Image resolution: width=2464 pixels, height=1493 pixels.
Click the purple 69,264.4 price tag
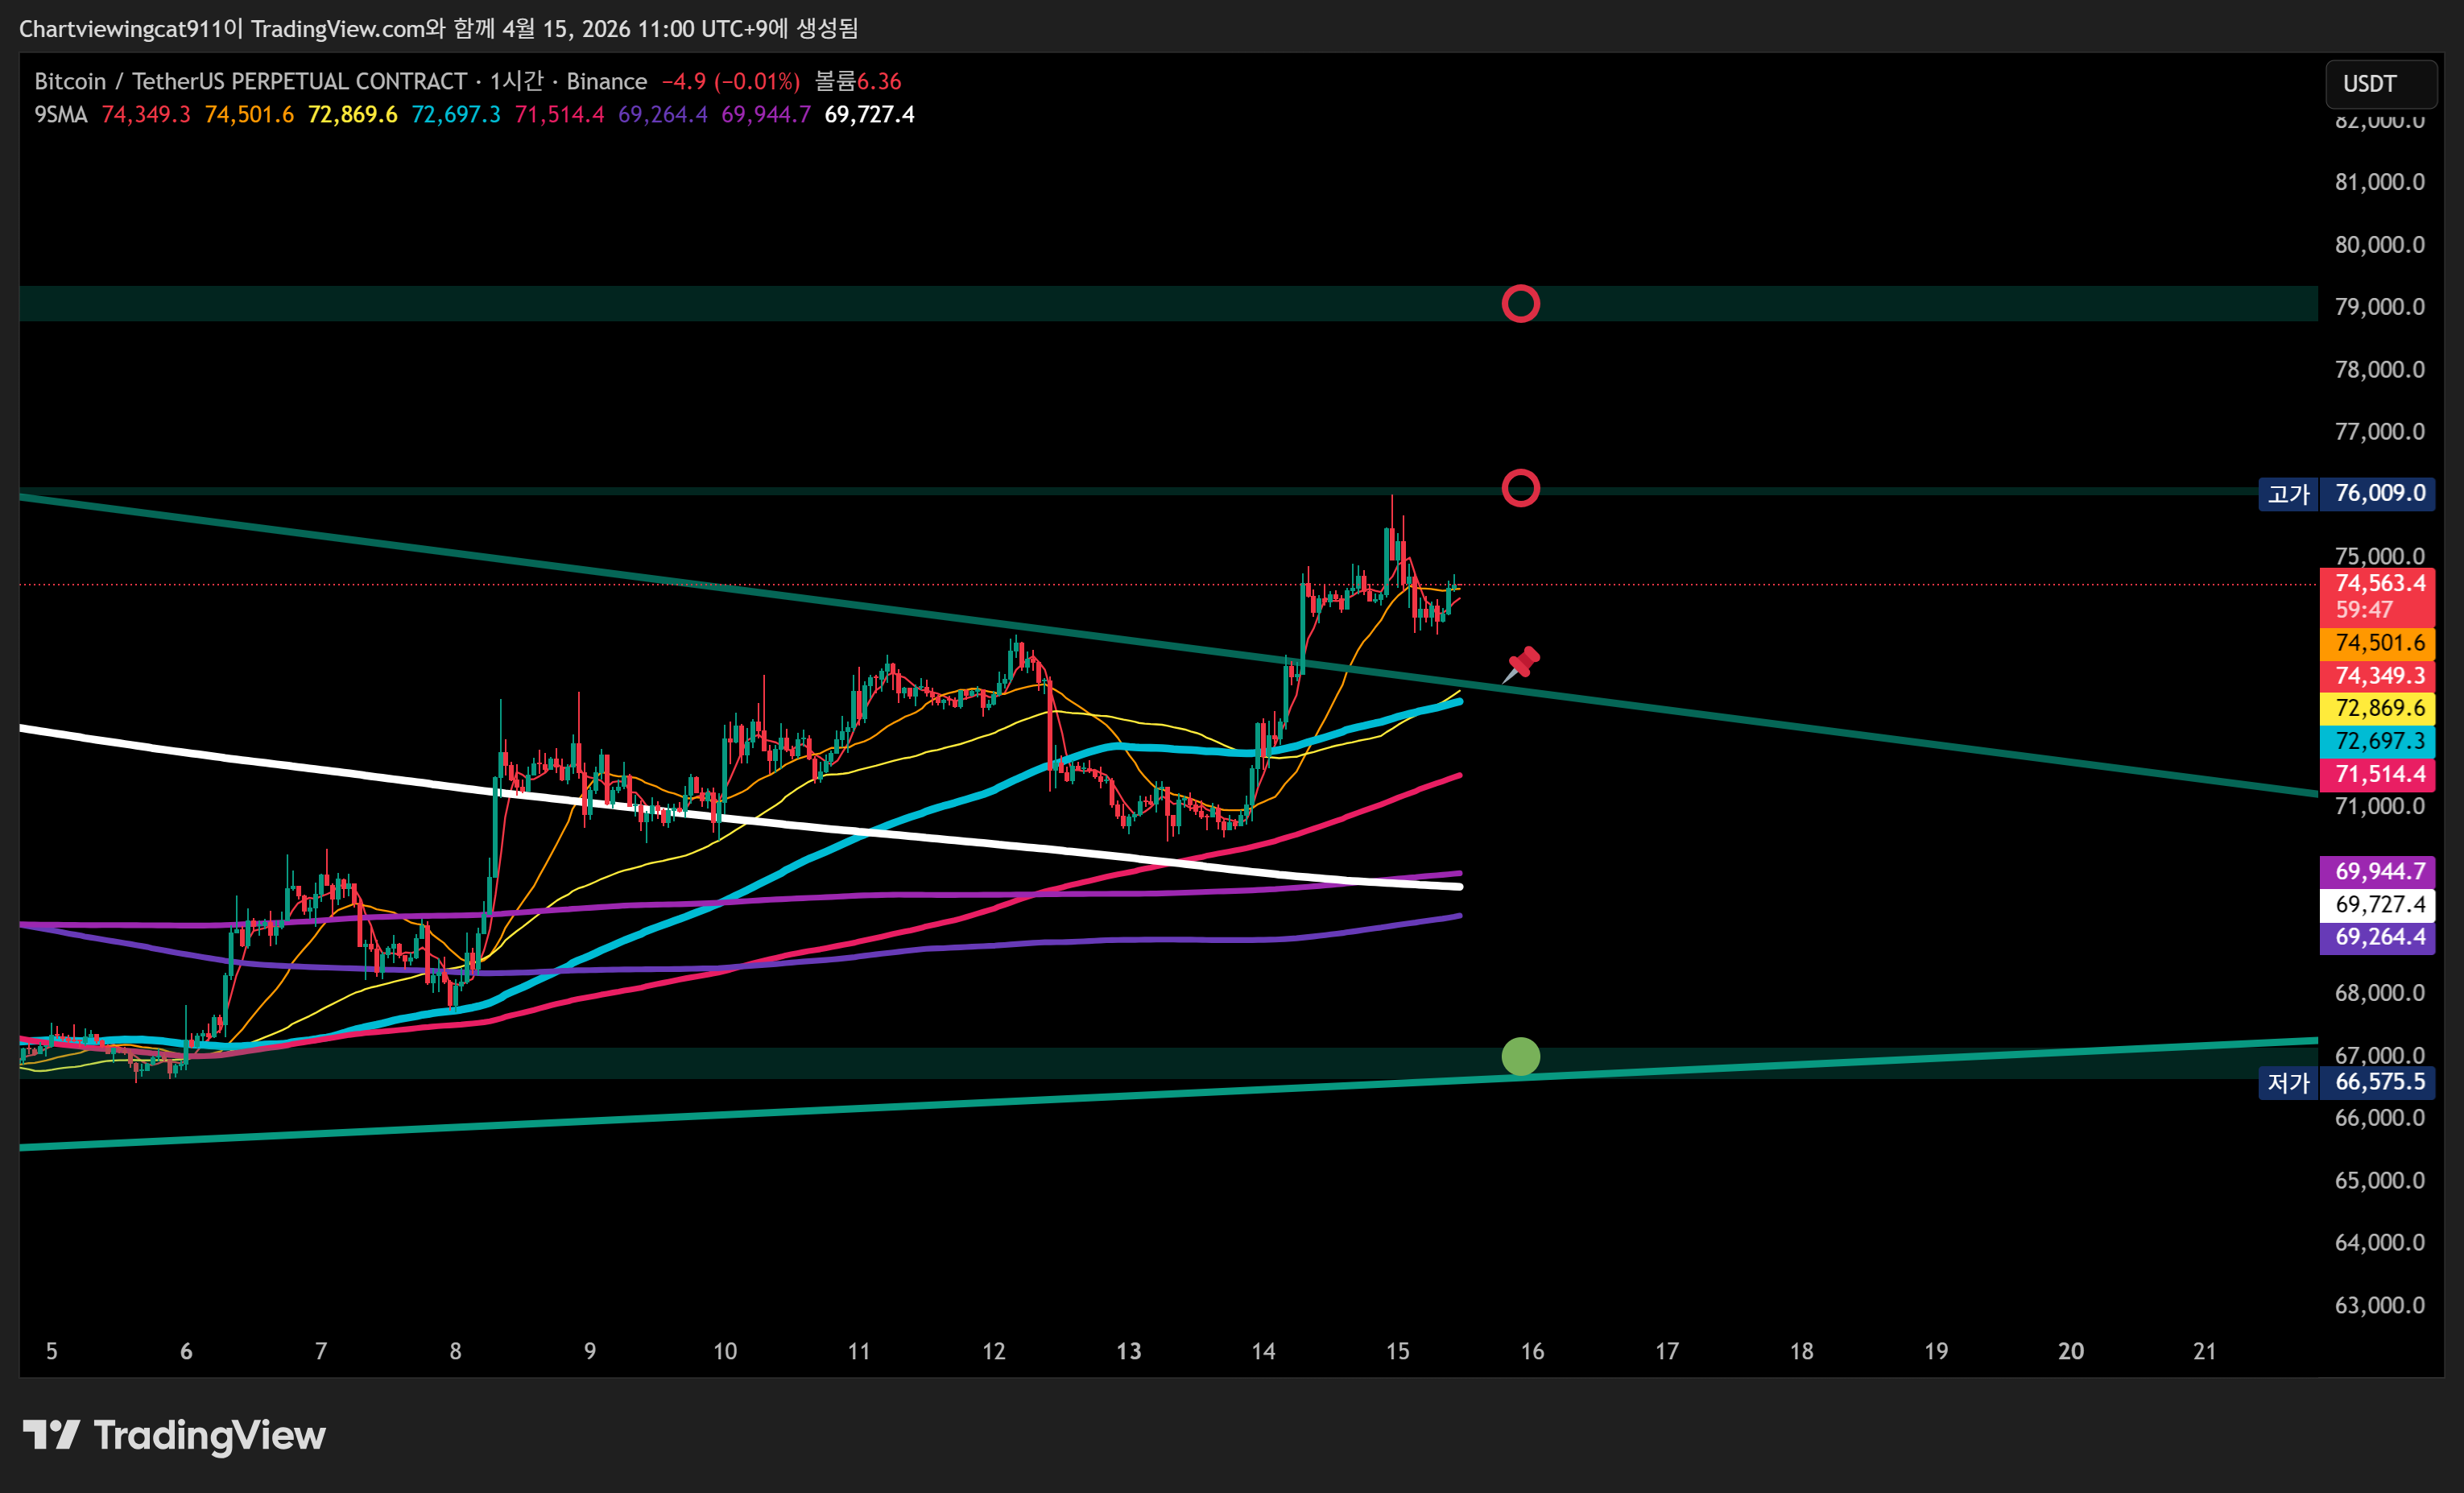(2377, 937)
